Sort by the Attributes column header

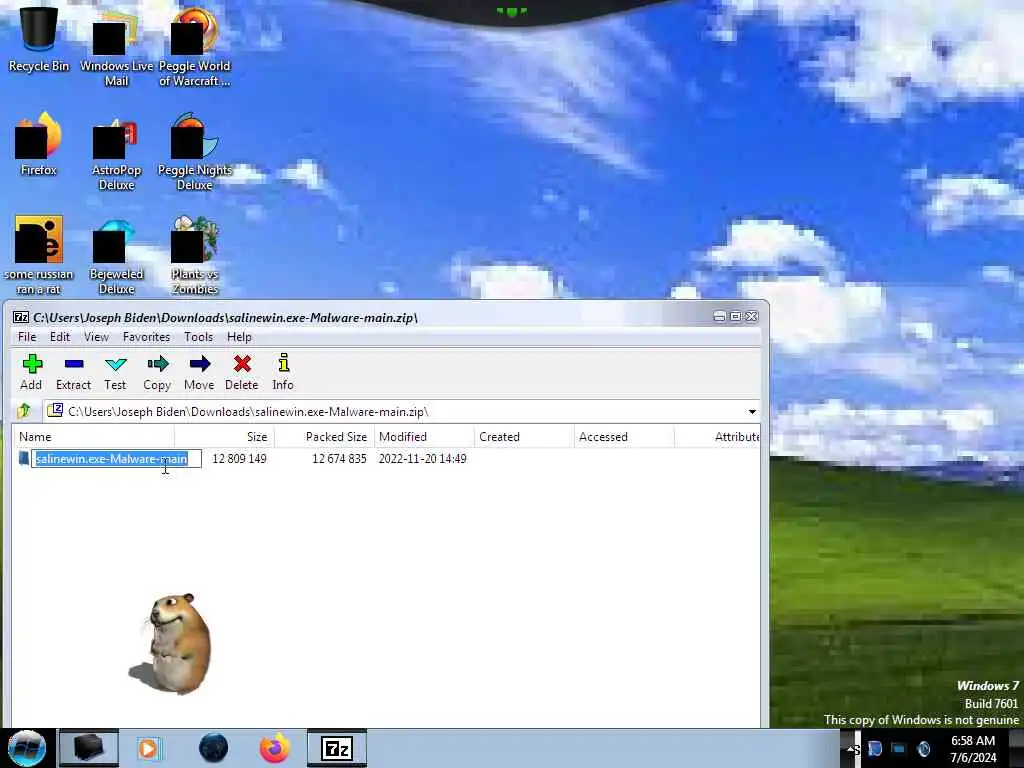[717, 437]
